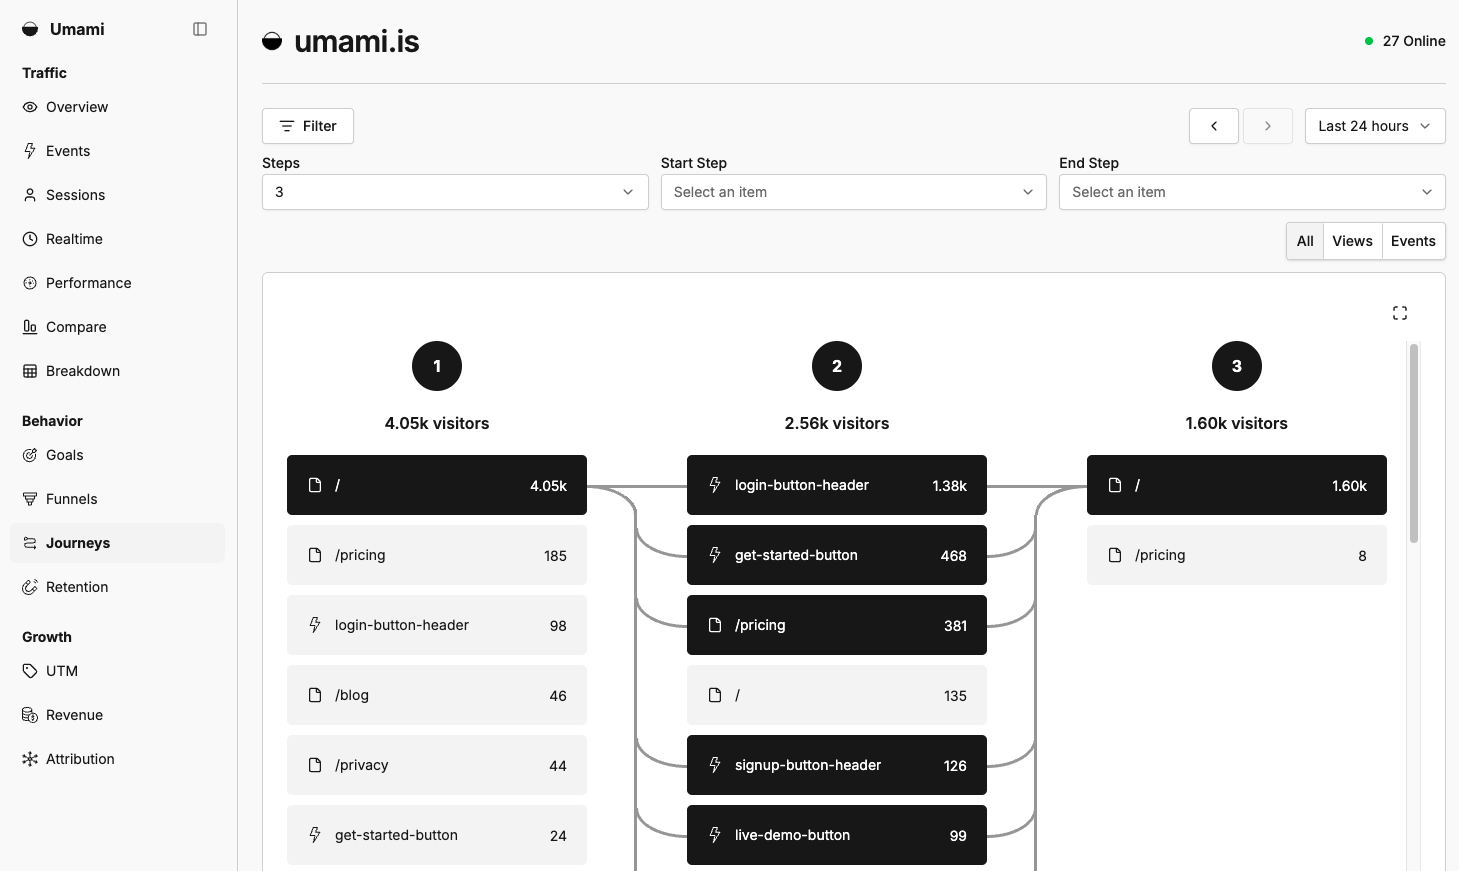The height and width of the screenshot is (871, 1459).
Task: Click the Breakdown table icon
Action: [30, 371]
